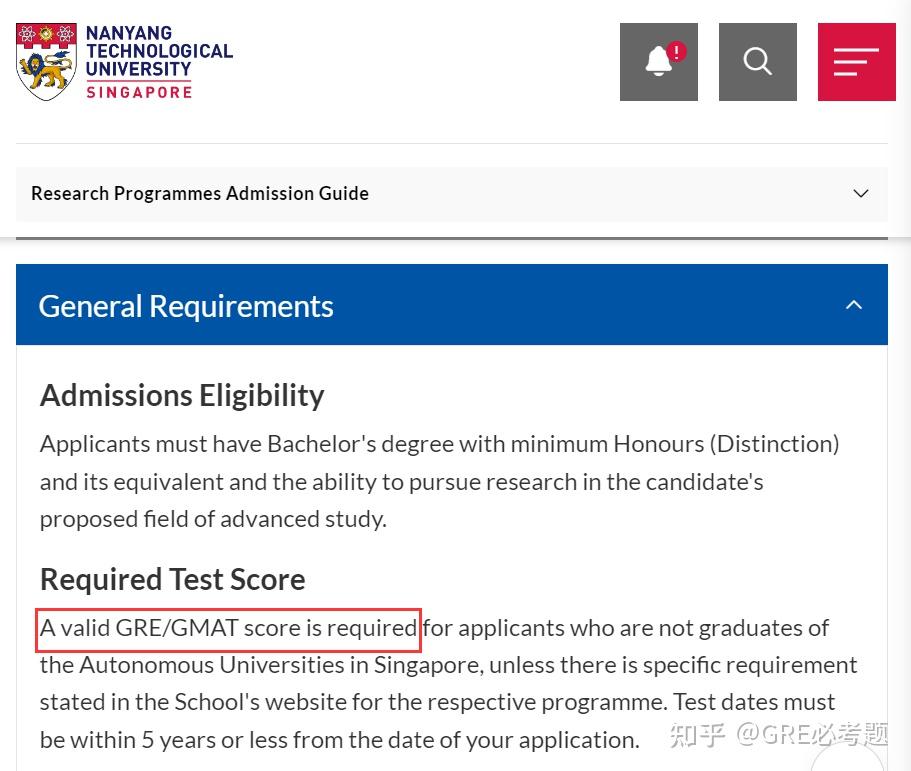Image resolution: width=911 pixels, height=771 pixels.
Task: Collapse the General Requirements chevron
Action: pos(854,305)
